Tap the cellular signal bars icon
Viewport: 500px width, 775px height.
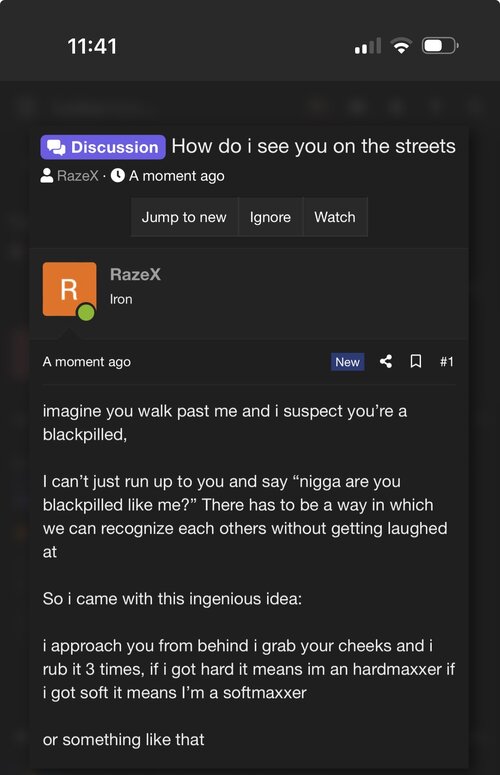[x=368, y=46]
